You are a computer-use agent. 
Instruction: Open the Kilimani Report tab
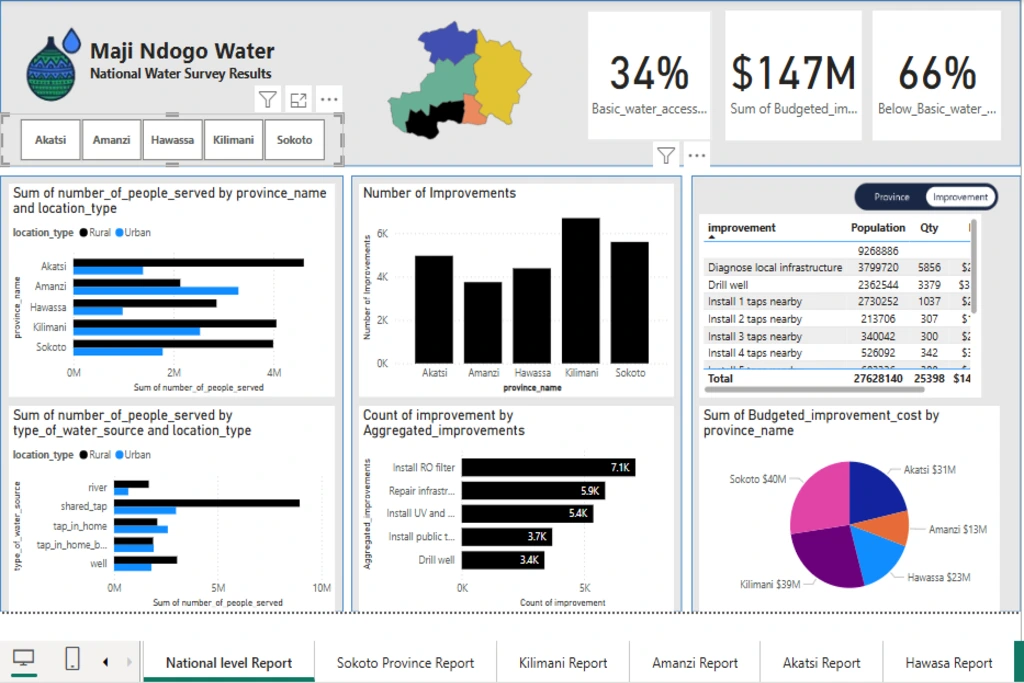(x=563, y=663)
